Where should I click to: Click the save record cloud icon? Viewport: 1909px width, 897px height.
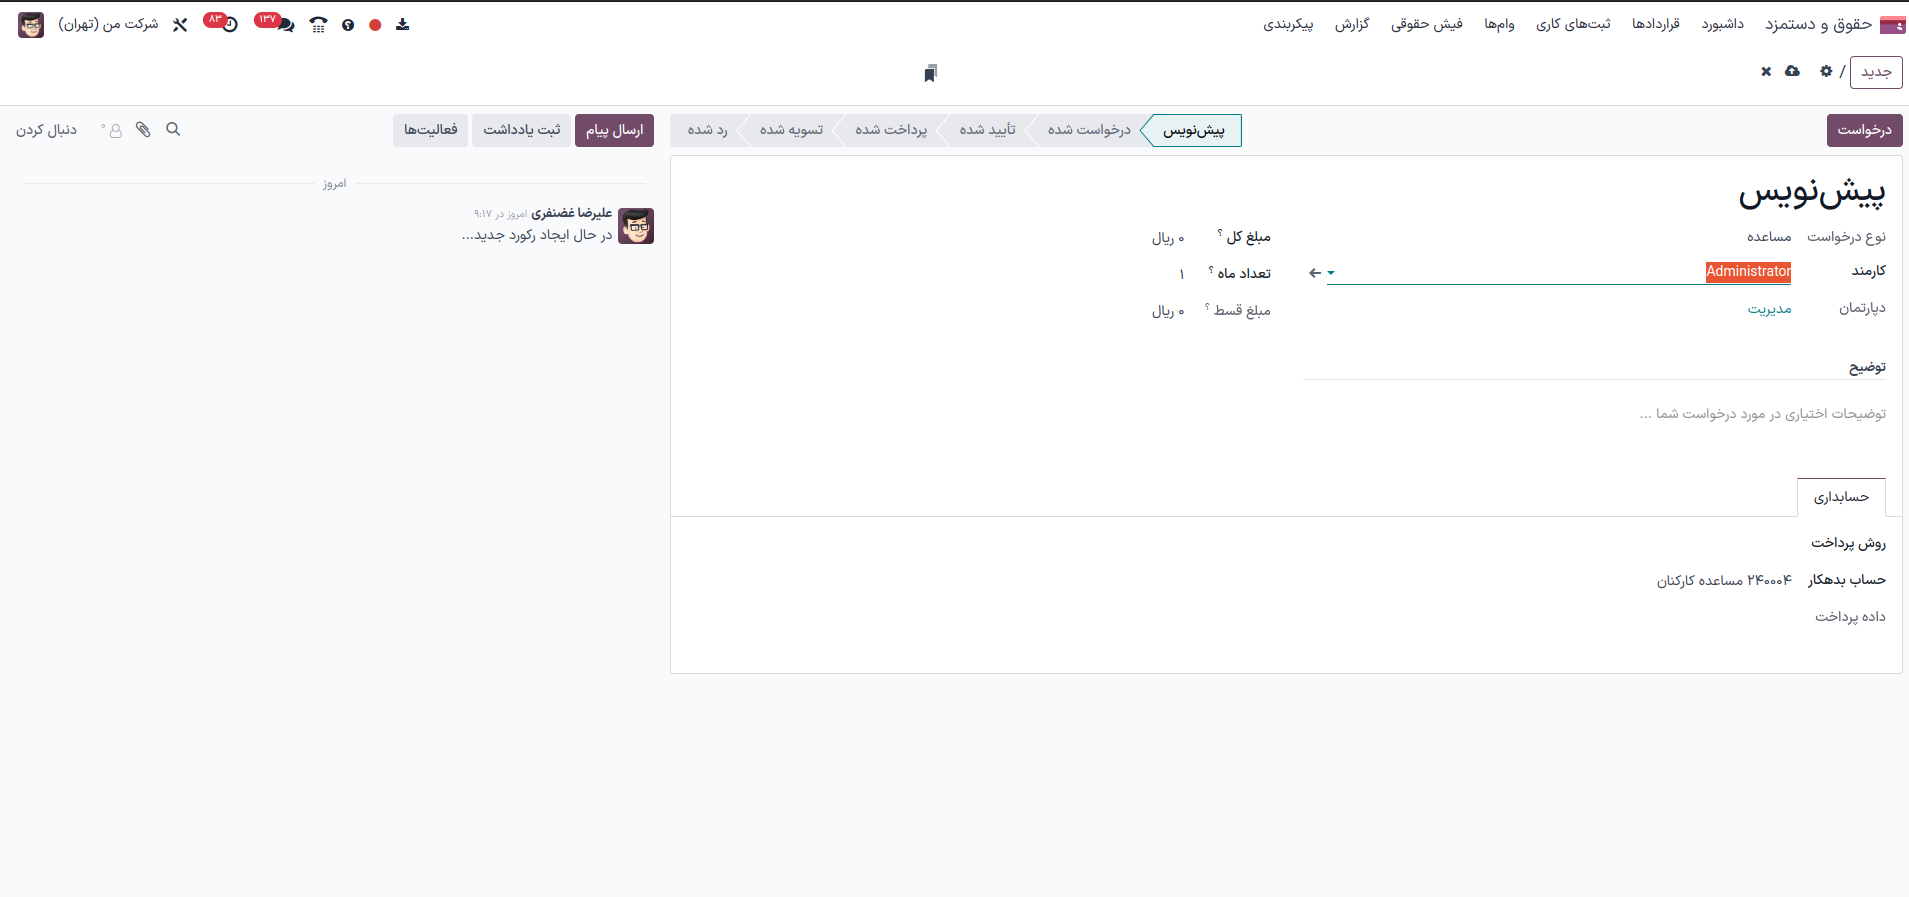coord(1792,71)
